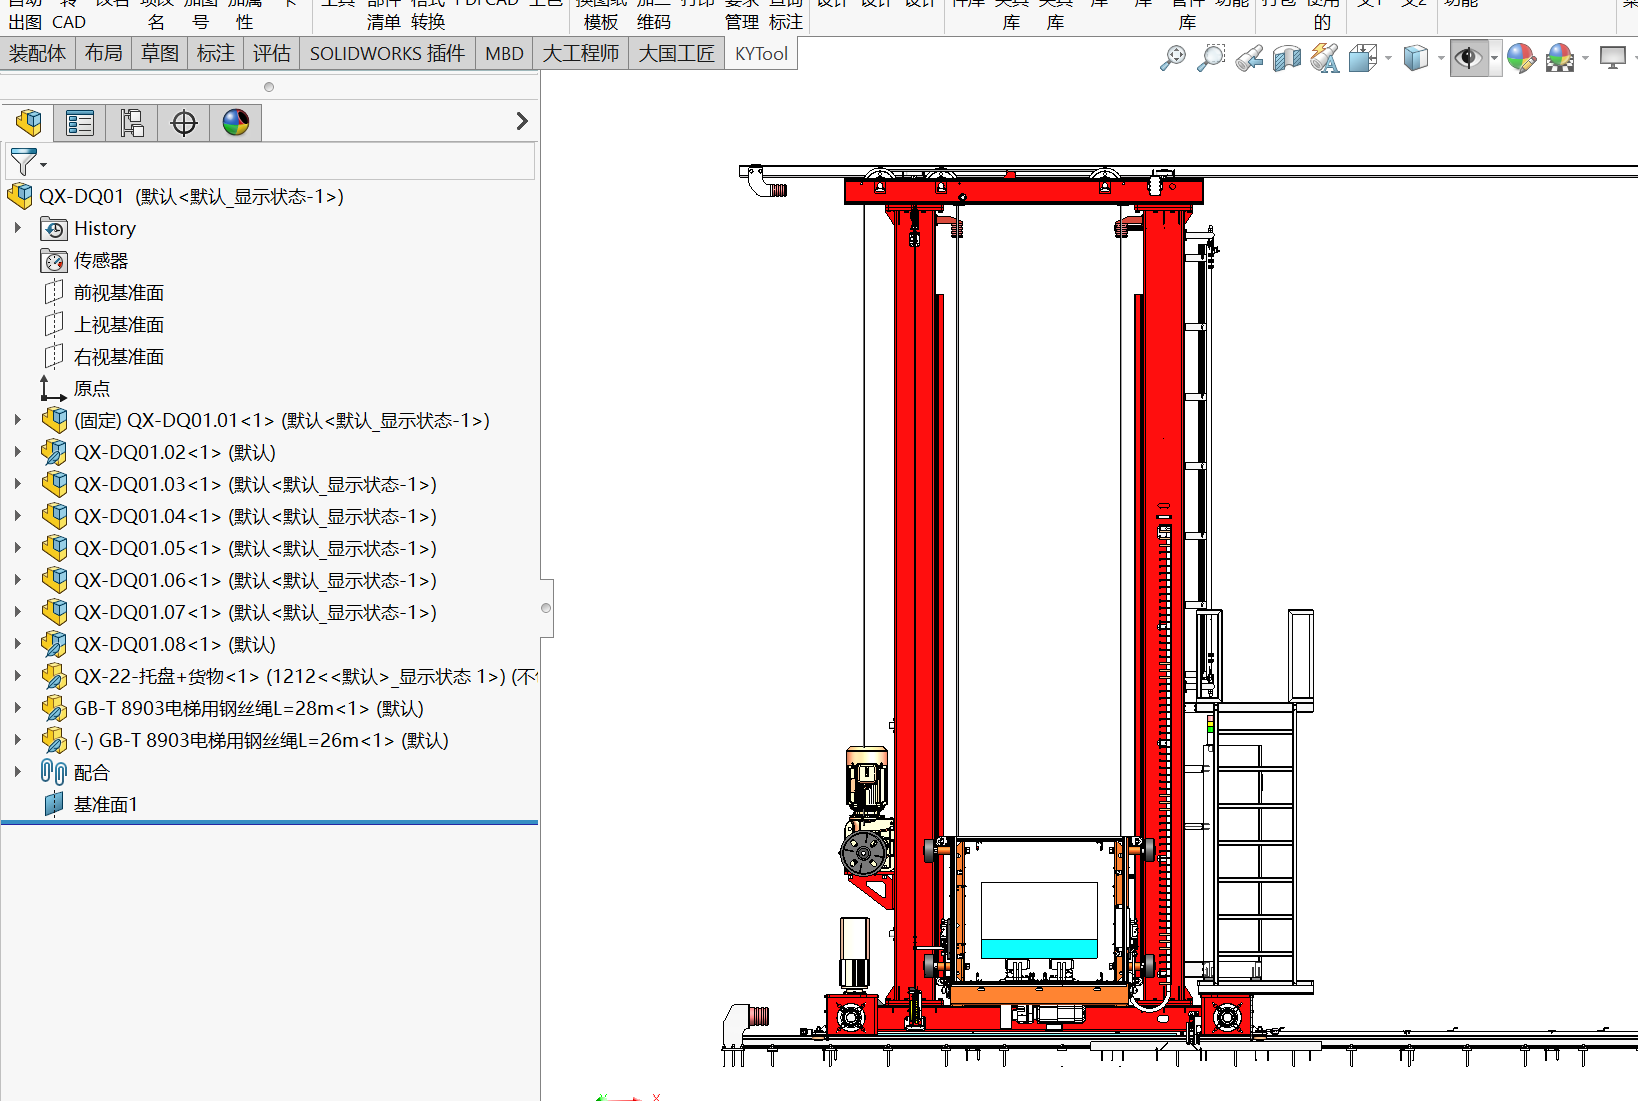
Task: Click the Previous View icon
Action: point(1249,59)
